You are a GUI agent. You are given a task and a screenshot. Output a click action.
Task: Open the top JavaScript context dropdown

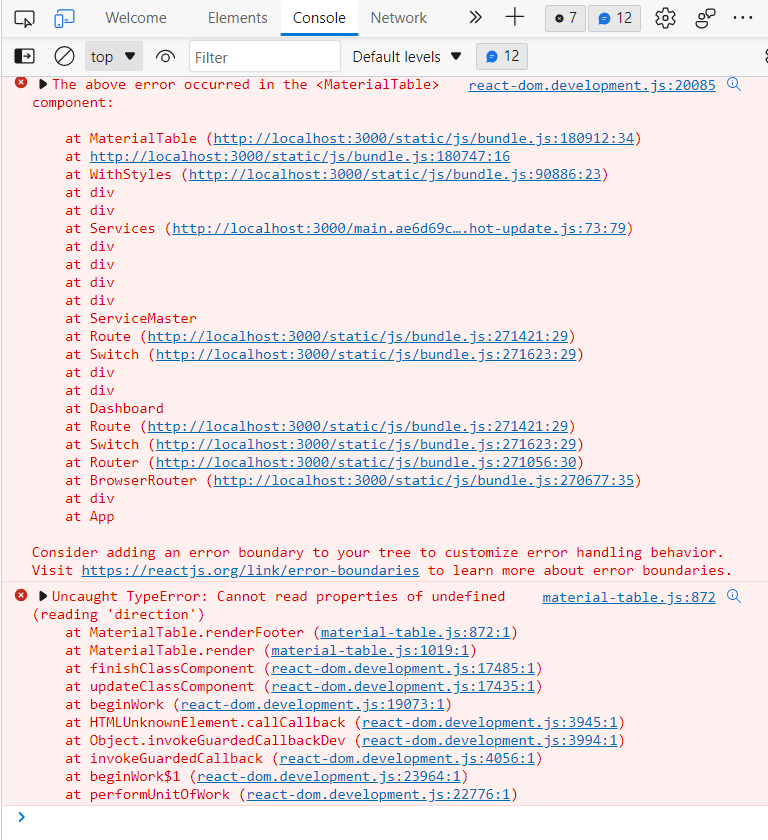114,56
